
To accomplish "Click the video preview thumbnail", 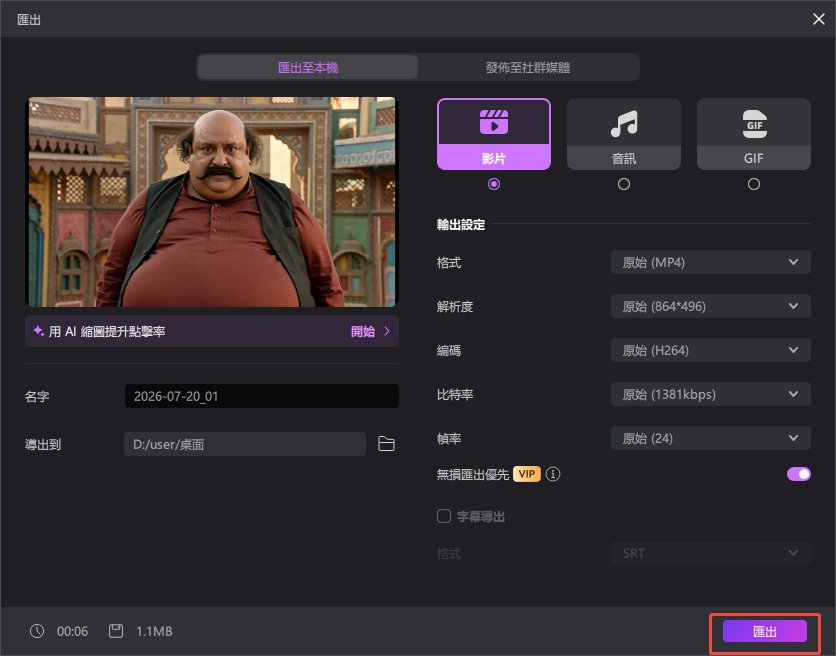I will coord(212,202).
